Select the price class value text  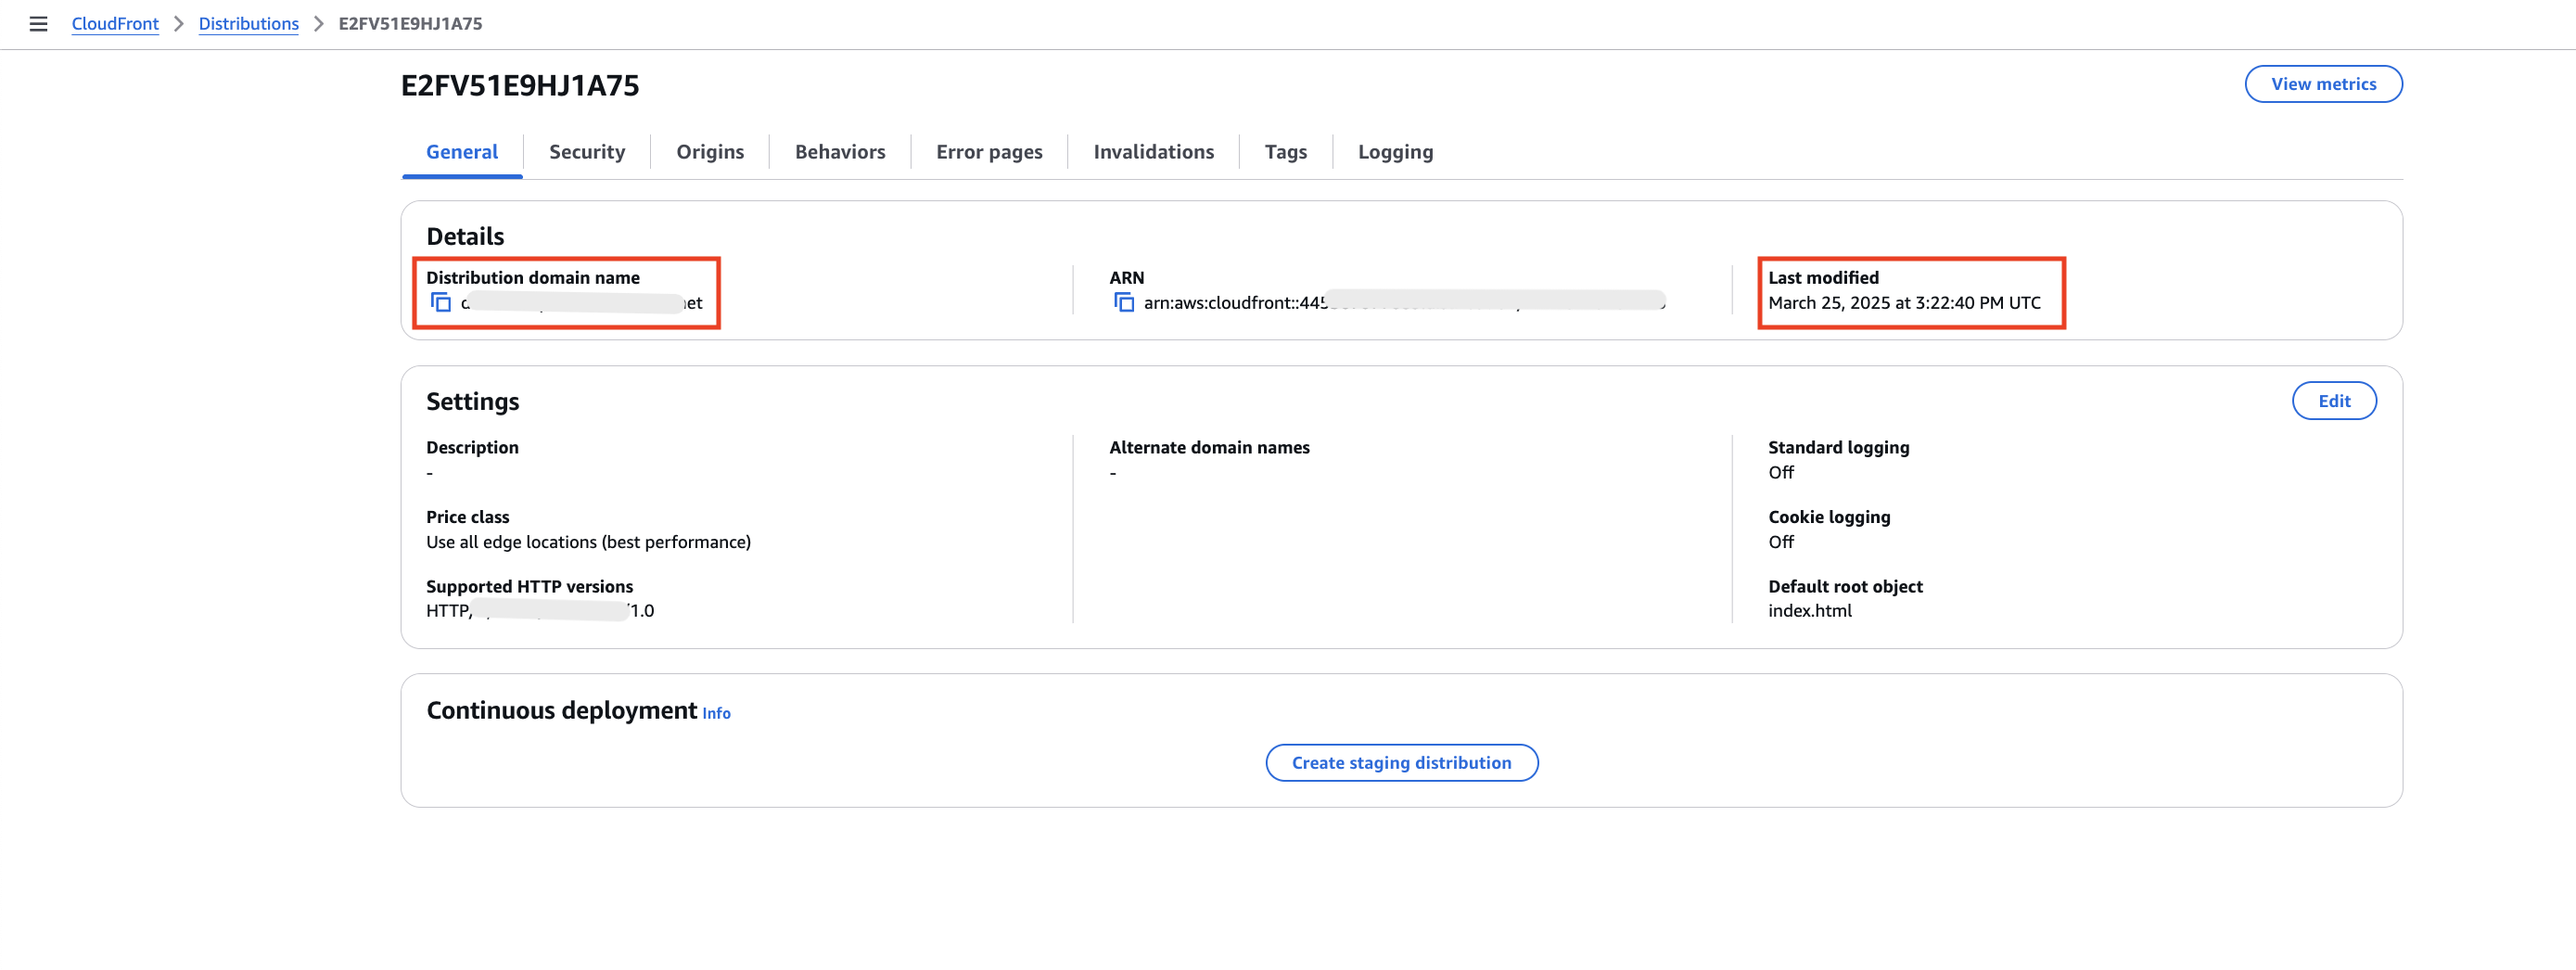tap(588, 542)
